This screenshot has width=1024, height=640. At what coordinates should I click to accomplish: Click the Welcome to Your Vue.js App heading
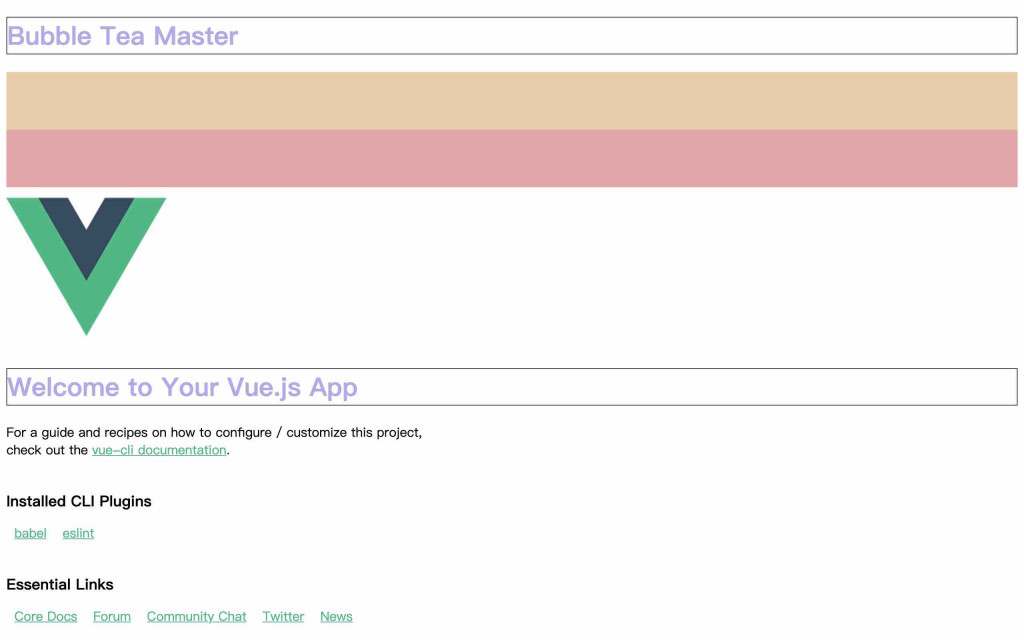click(512, 387)
